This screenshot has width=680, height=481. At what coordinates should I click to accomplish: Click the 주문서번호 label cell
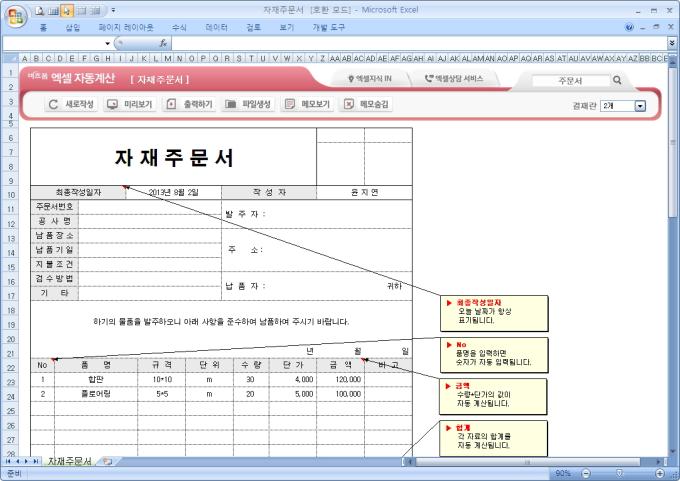click(55, 206)
